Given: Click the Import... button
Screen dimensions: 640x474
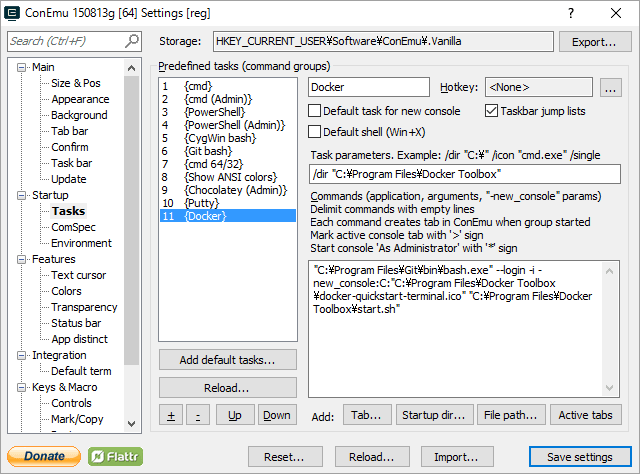Looking at the screenshot, I should [x=457, y=456].
